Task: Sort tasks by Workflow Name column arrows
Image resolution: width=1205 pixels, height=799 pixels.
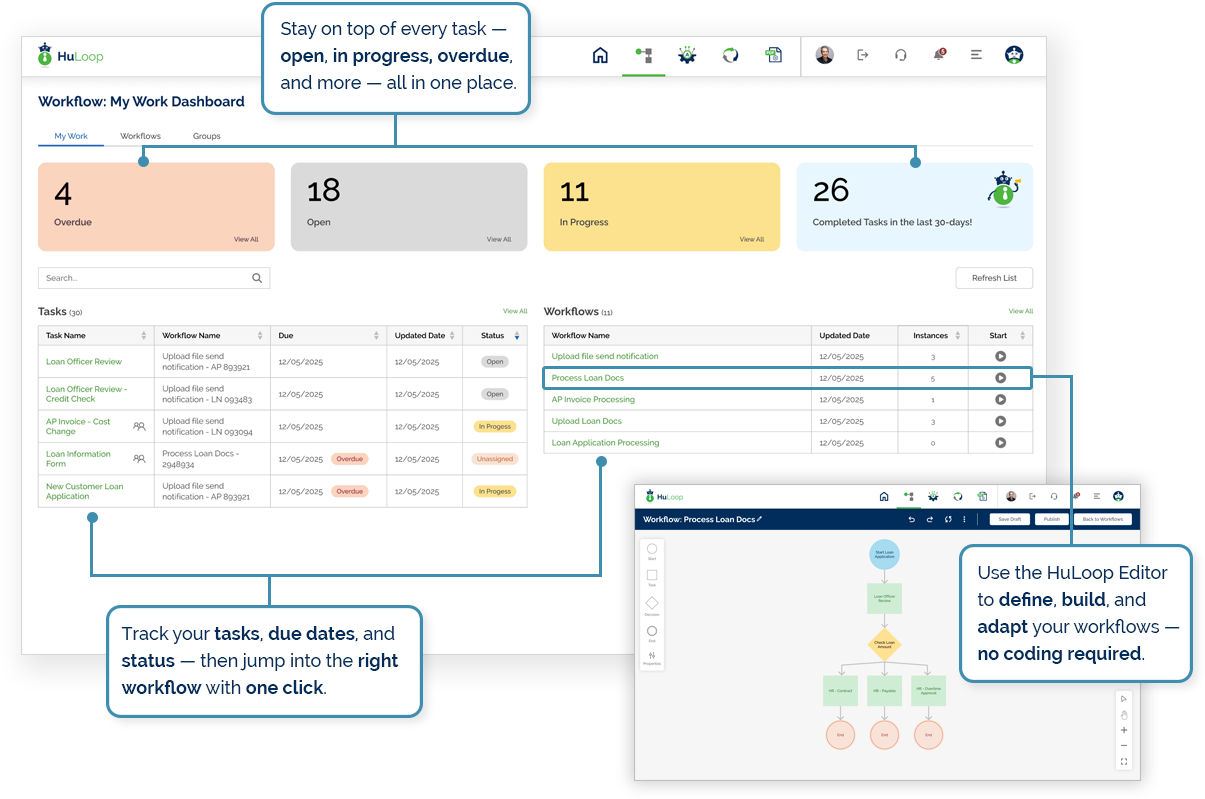Action: 260,336
